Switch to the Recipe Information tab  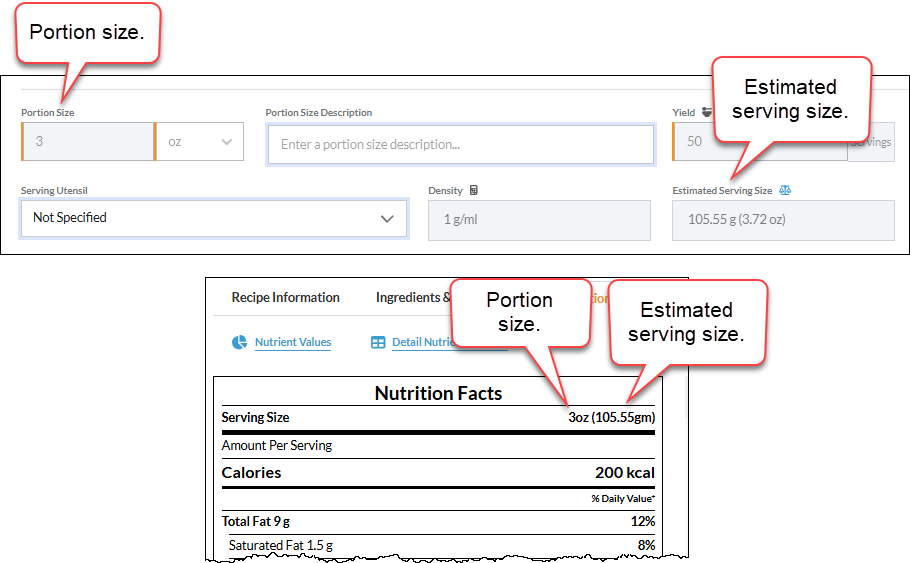[286, 297]
